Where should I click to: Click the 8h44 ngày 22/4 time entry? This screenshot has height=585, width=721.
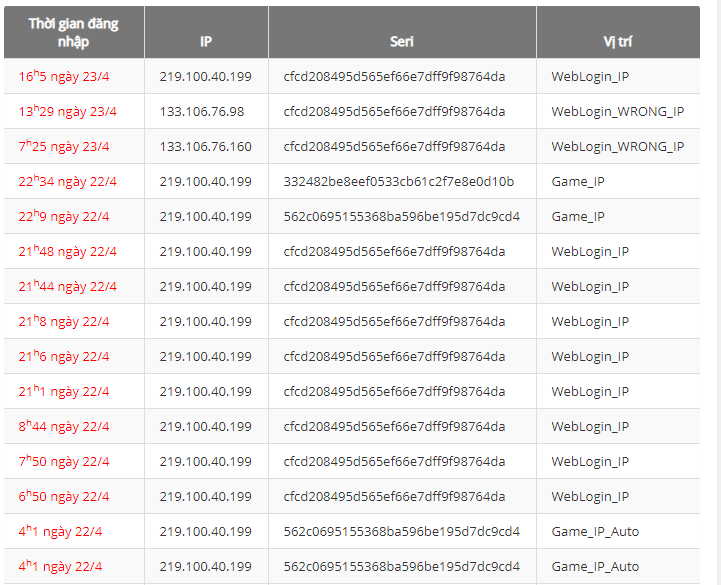click(64, 426)
